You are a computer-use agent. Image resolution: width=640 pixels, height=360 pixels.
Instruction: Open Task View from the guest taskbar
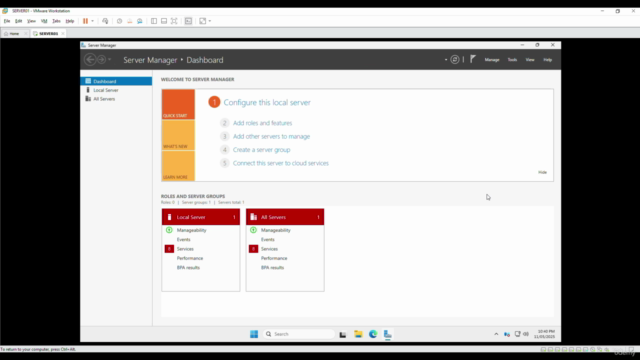point(343,334)
